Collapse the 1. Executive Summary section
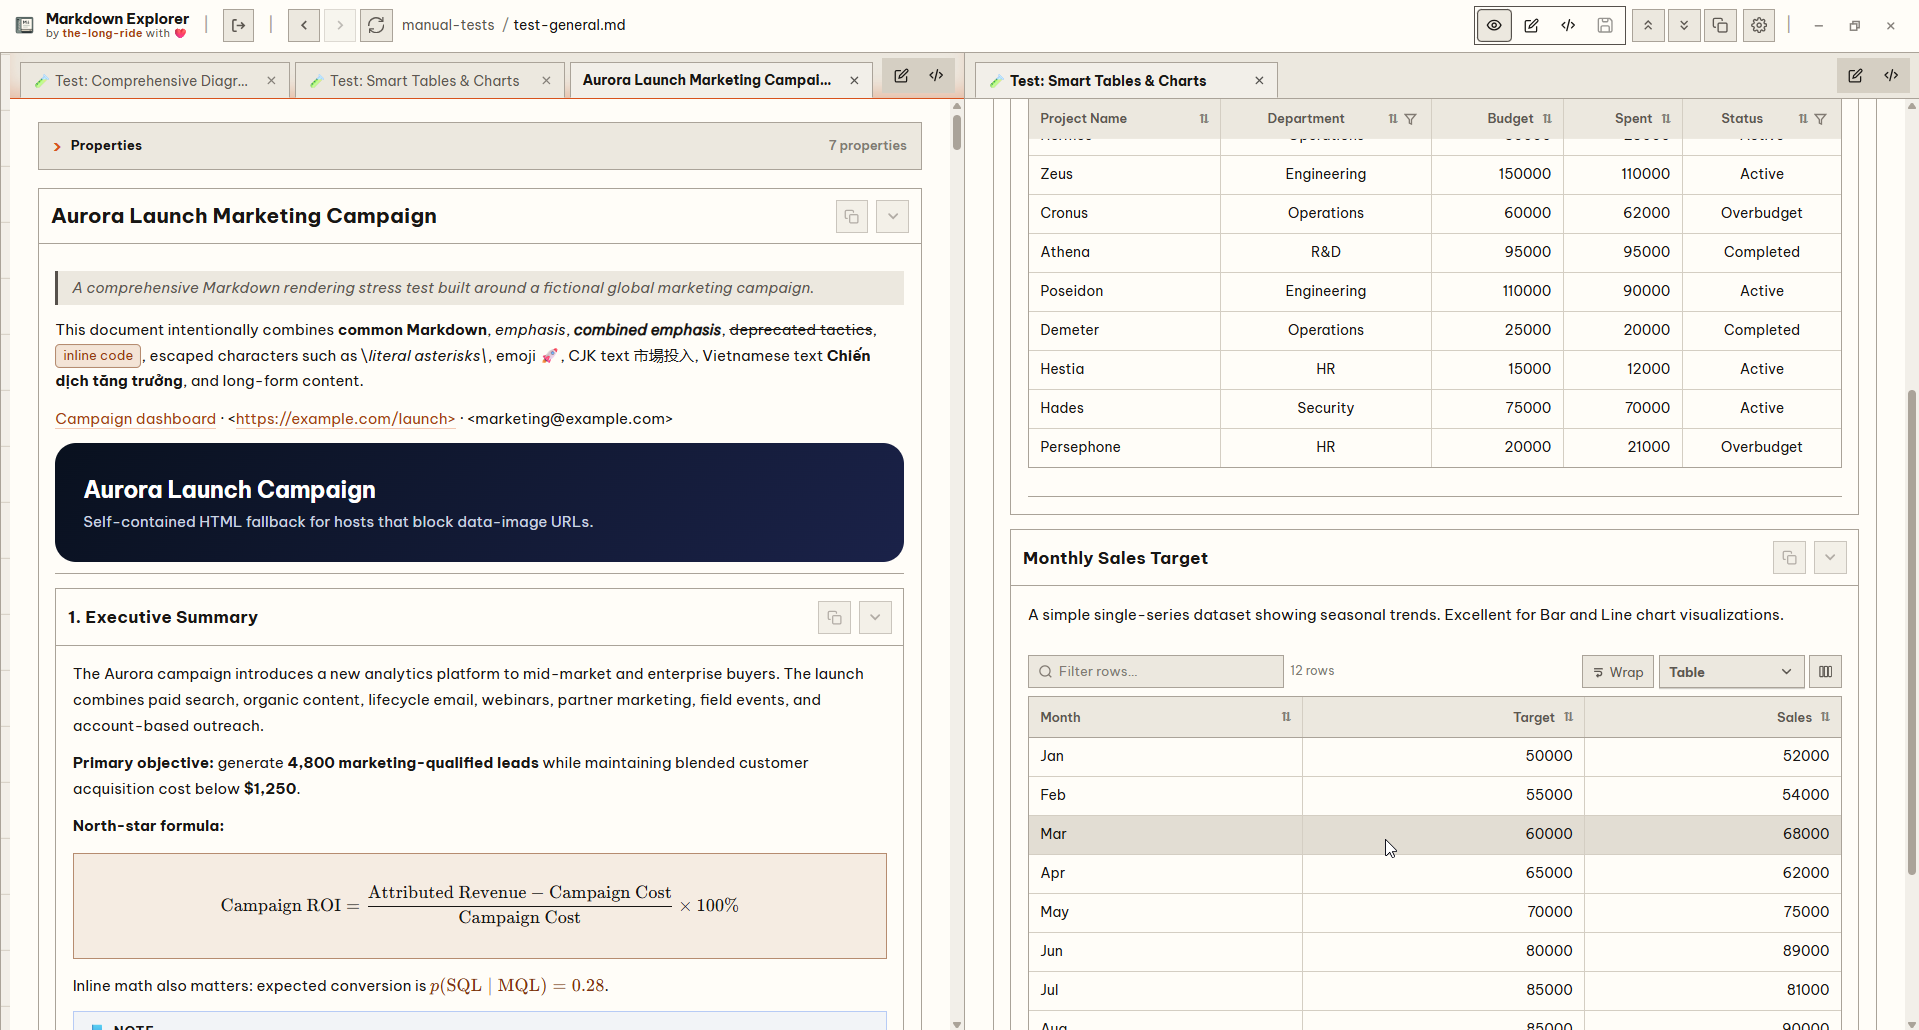The height and width of the screenshot is (1030, 1919). pyautogui.click(x=875, y=618)
